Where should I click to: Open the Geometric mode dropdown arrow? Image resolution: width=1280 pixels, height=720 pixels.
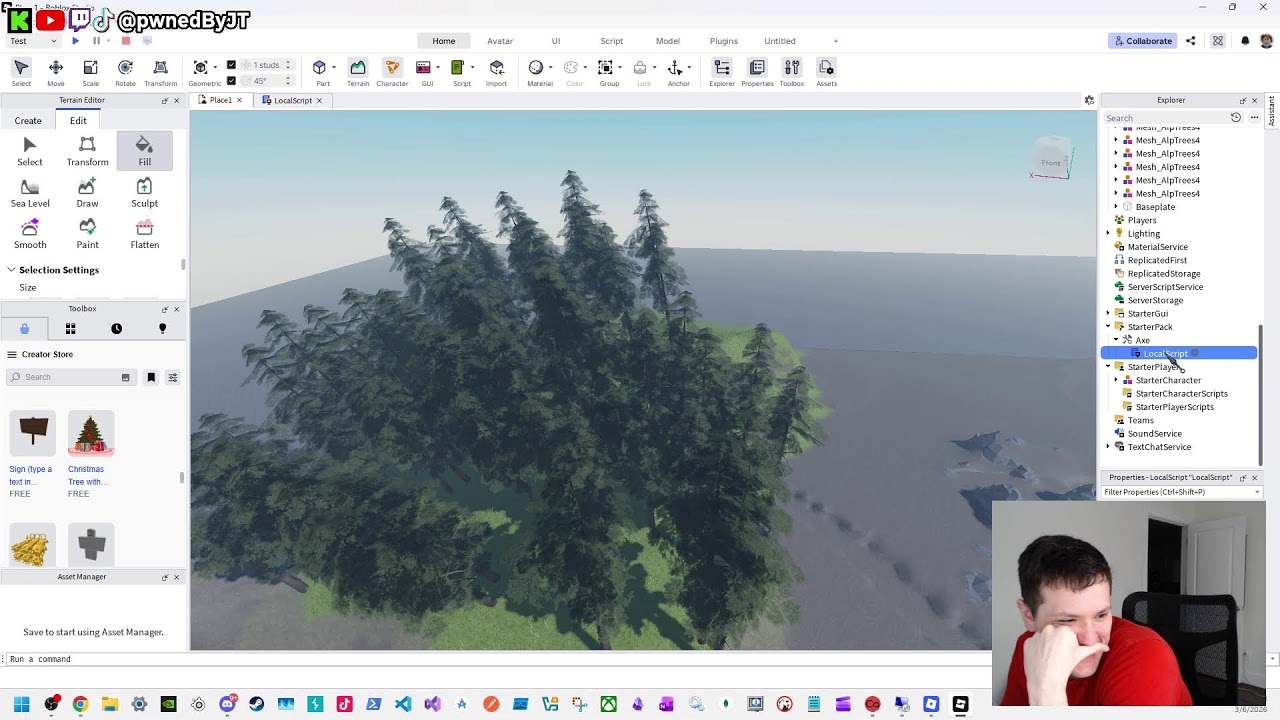coord(217,67)
